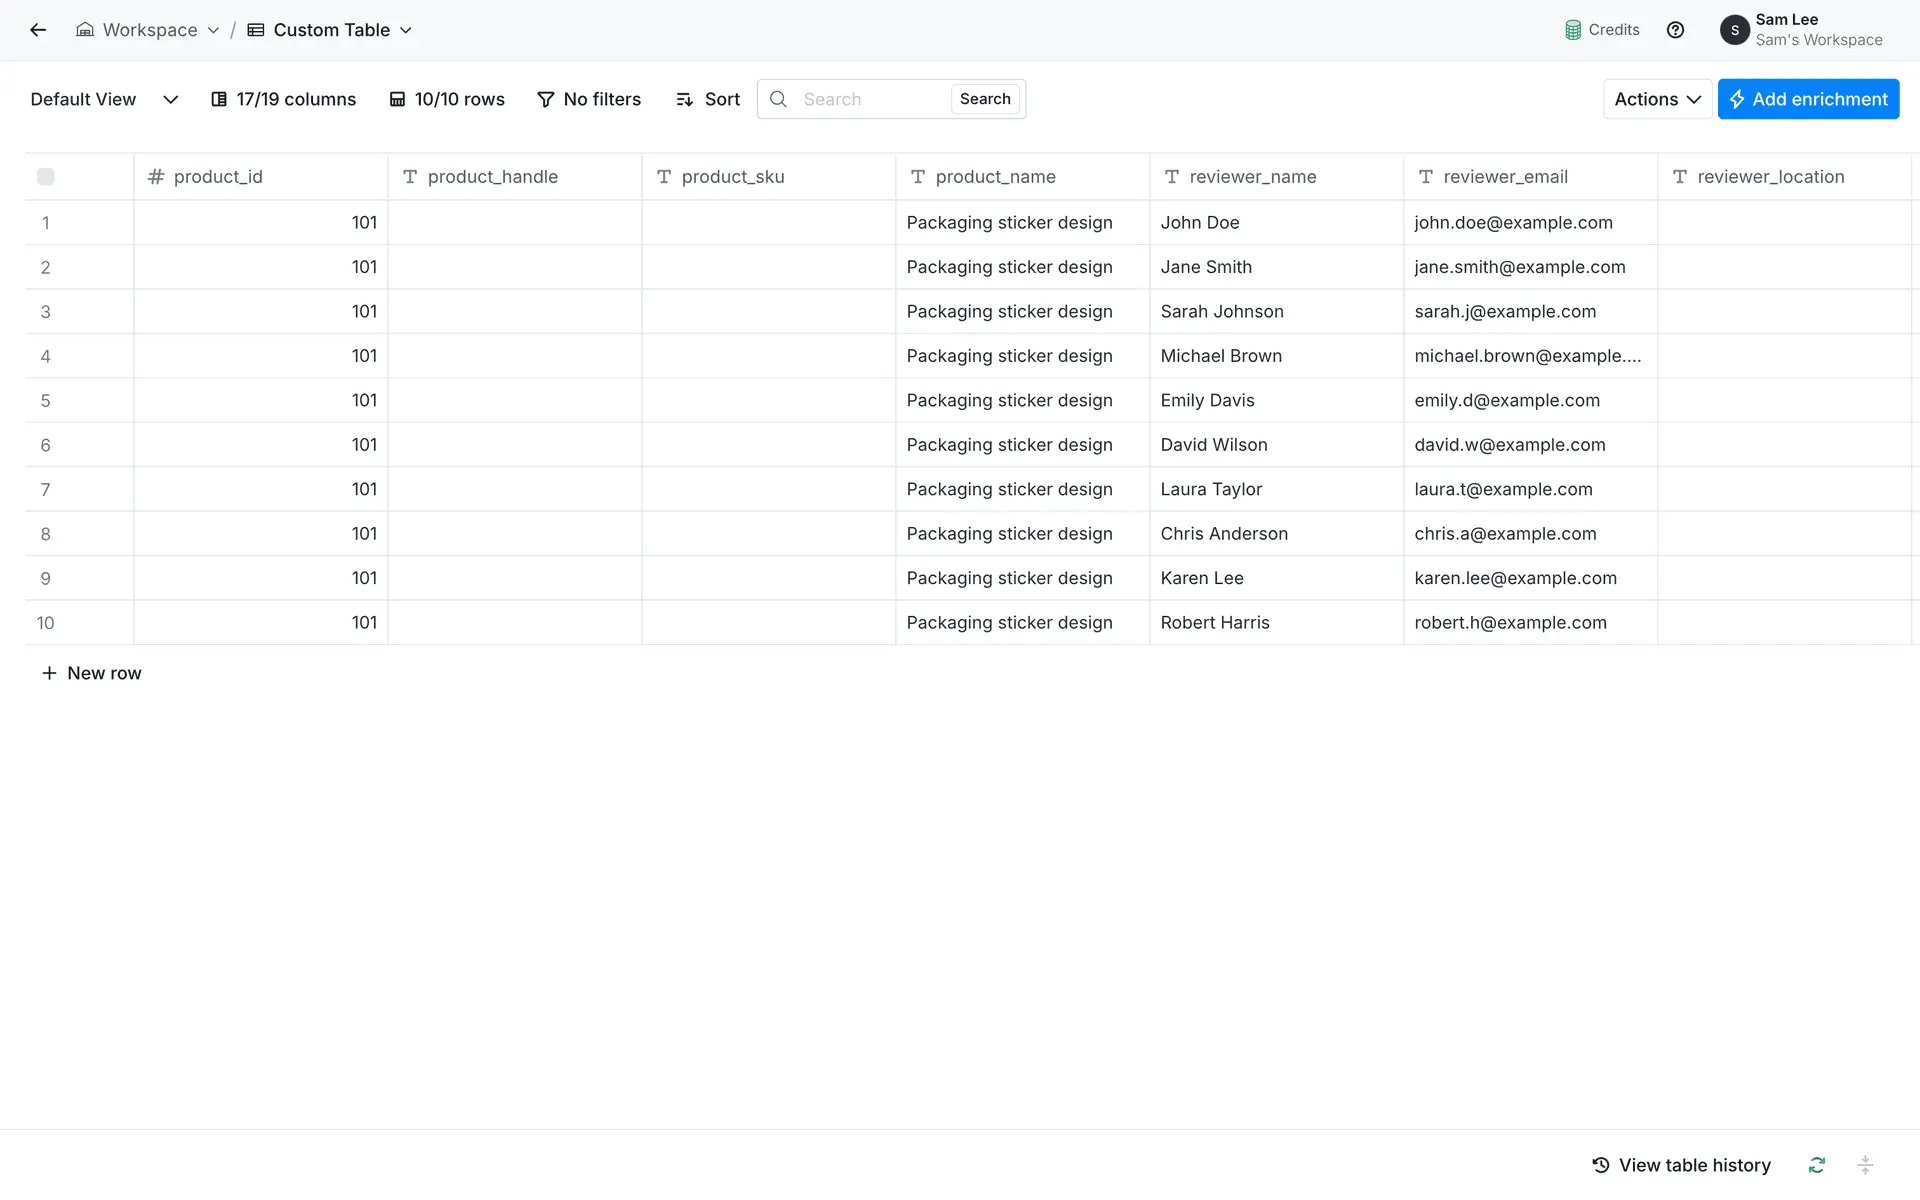Expand the Default View dropdown
This screenshot has width=1920, height=1200.
[170, 99]
